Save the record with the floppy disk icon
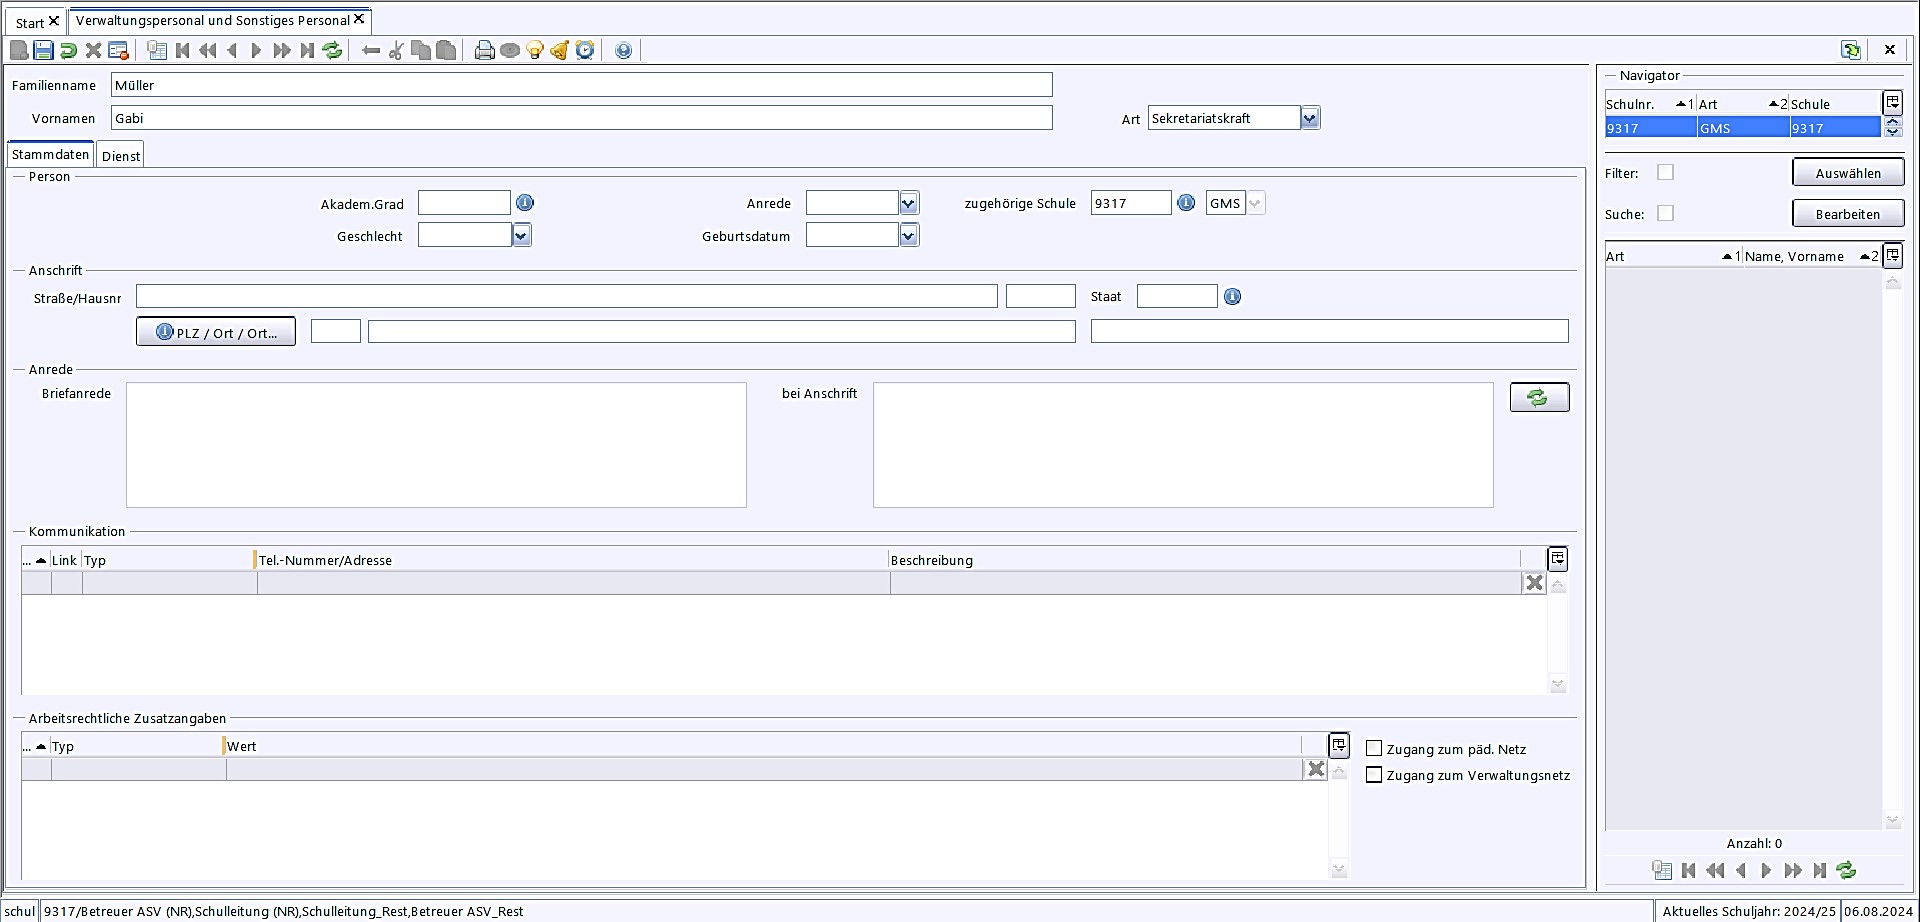The height and width of the screenshot is (922, 1920). 44,50
